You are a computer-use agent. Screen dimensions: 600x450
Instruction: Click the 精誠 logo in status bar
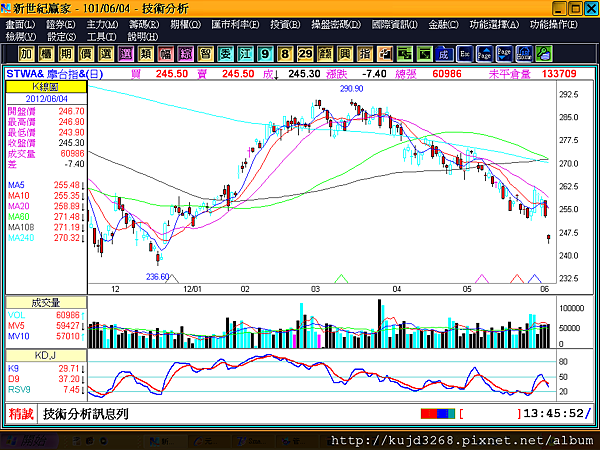click(x=21, y=414)
